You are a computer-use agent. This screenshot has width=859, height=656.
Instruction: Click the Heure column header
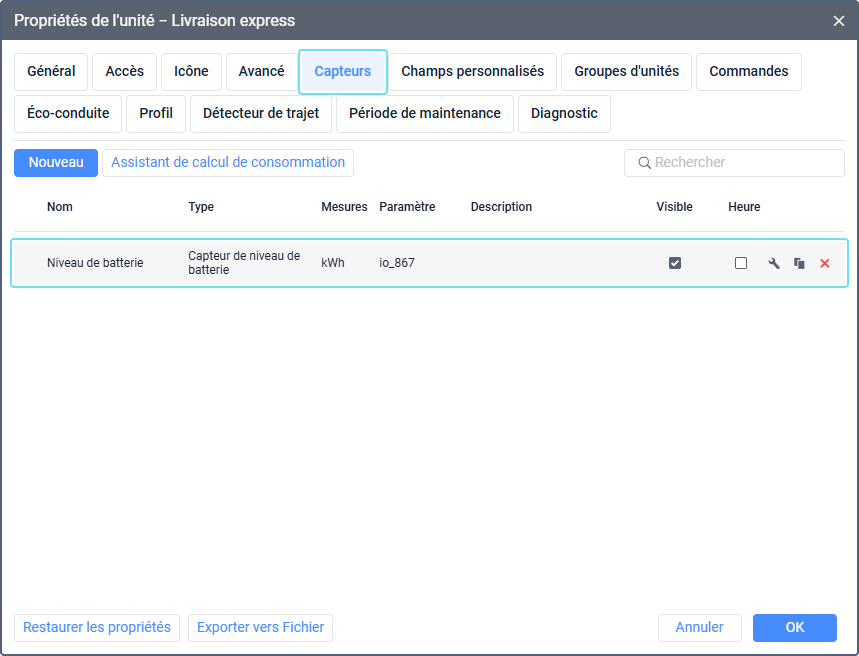(744, 207)
